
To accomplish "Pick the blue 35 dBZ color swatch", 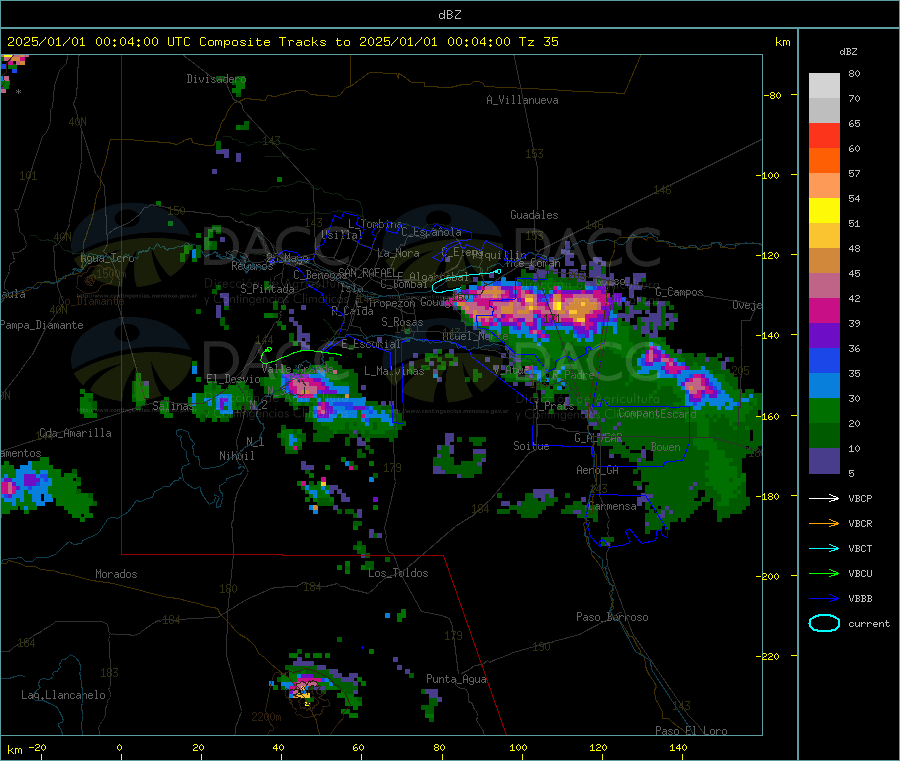I will (824, 360).
